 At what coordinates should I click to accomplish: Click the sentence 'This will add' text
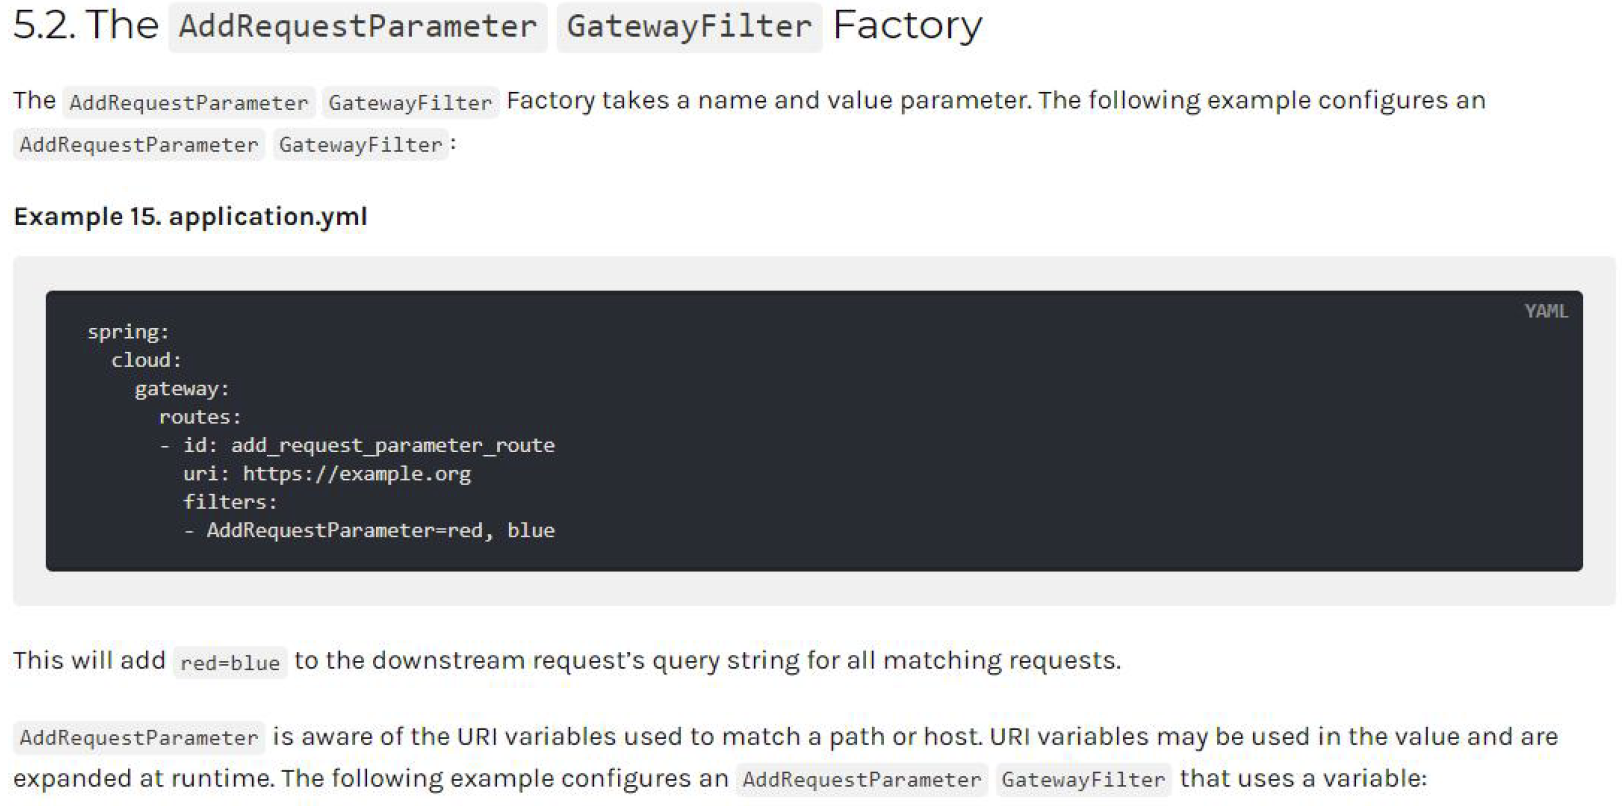click(x=89, y=661)
